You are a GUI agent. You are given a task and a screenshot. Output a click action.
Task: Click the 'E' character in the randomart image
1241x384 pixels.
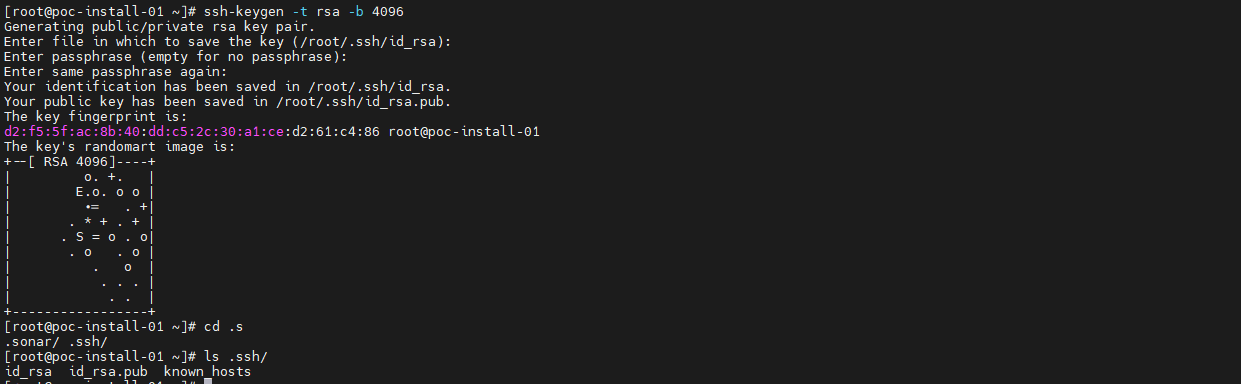click(80, 191)
